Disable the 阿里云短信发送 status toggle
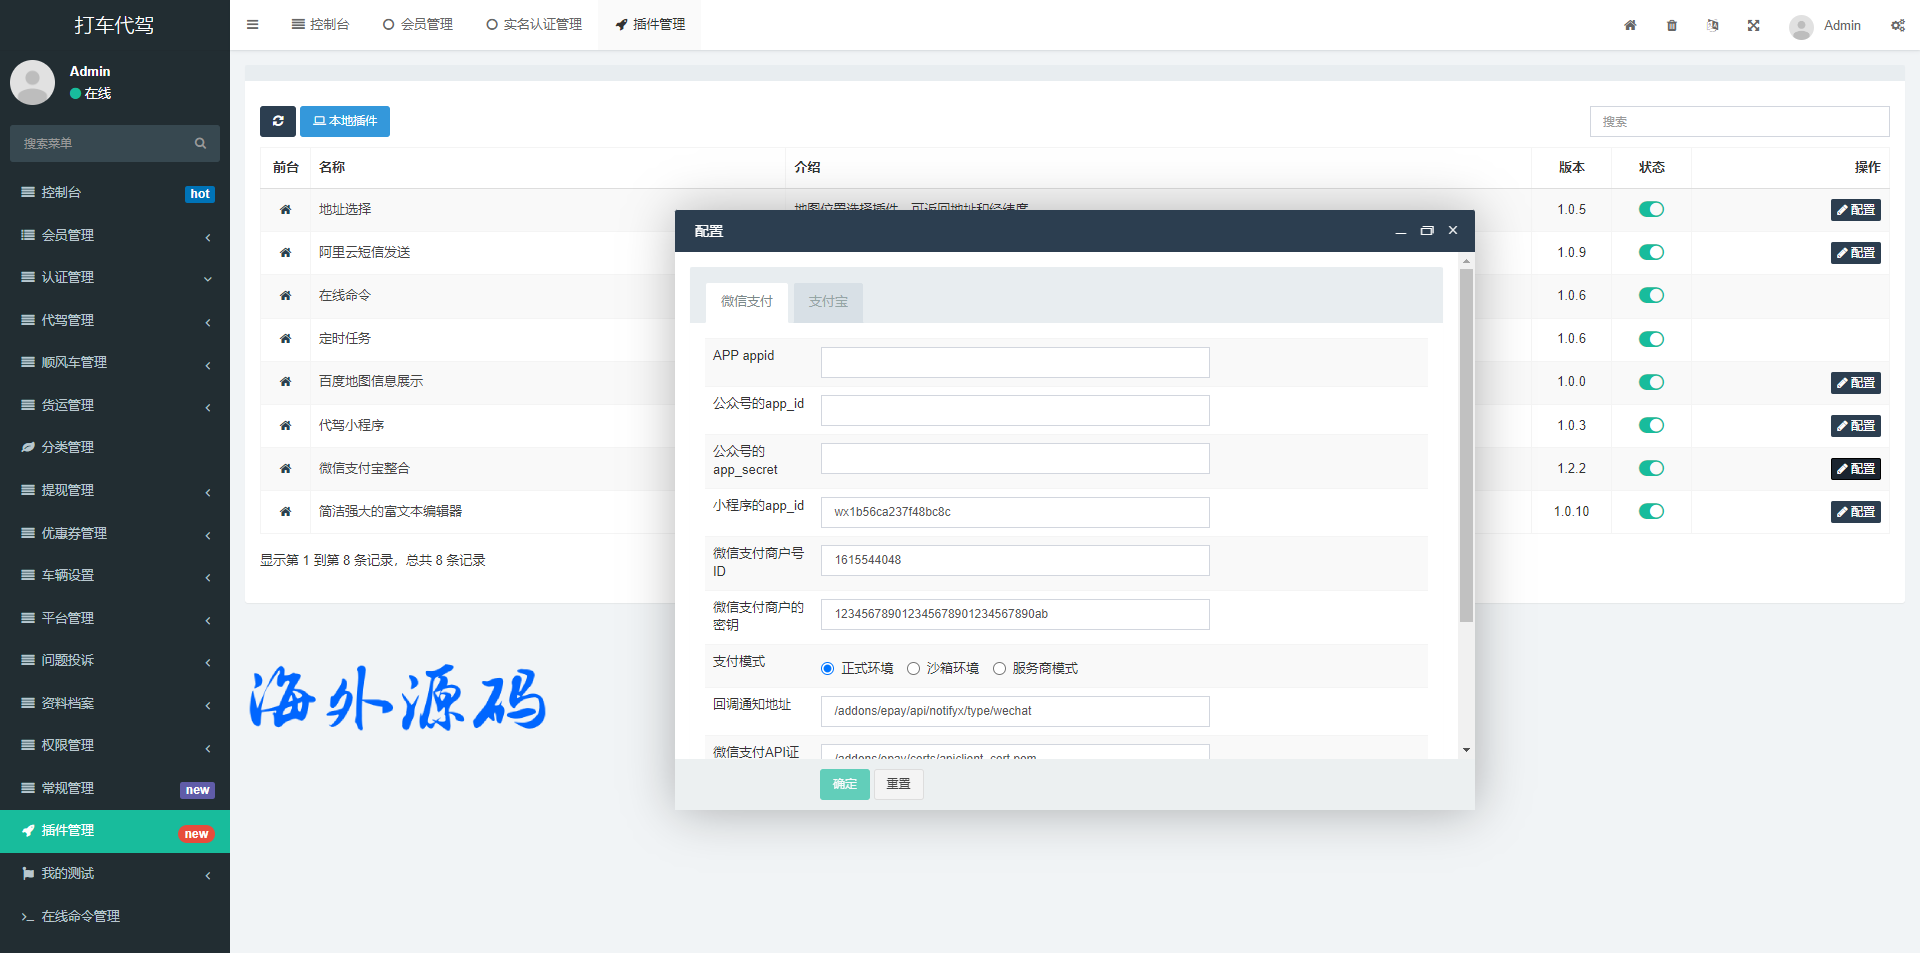Image resolution: width=1920 pixels, height=953 pixels. click(1651, 253)
